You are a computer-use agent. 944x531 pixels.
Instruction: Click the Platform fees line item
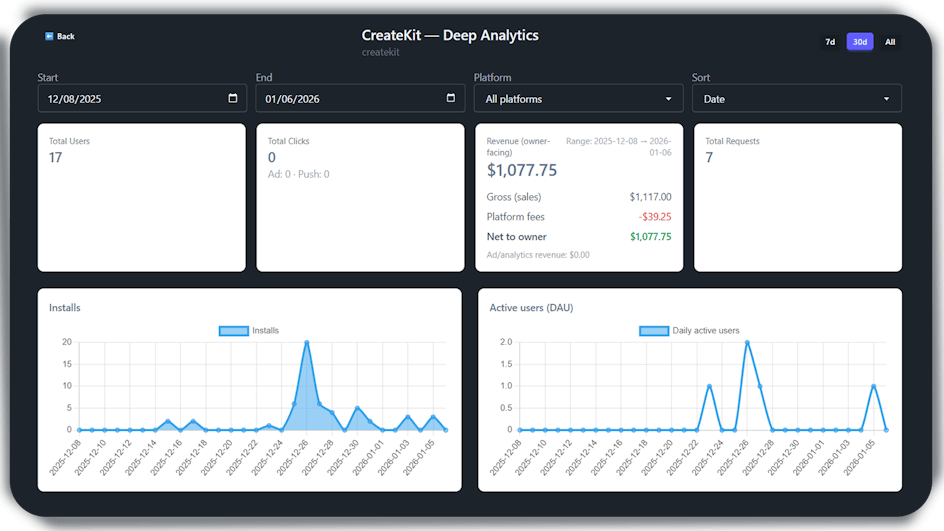[578, 216]
